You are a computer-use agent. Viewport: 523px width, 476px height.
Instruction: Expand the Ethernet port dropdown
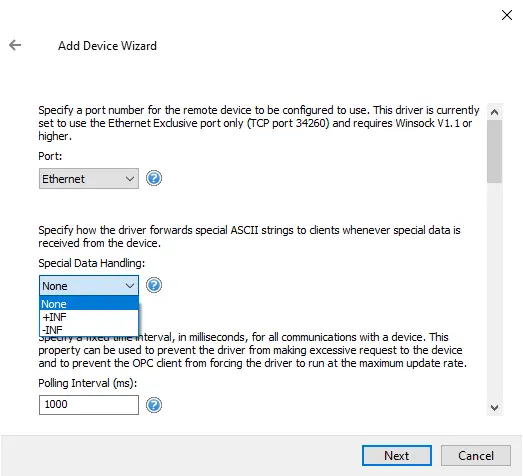(x=89, y=178)
